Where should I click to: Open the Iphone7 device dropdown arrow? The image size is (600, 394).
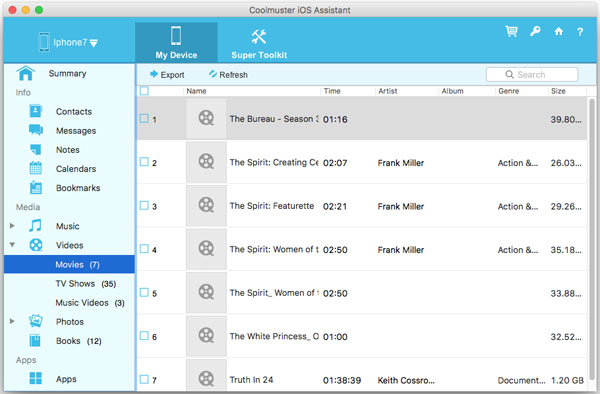94,43
